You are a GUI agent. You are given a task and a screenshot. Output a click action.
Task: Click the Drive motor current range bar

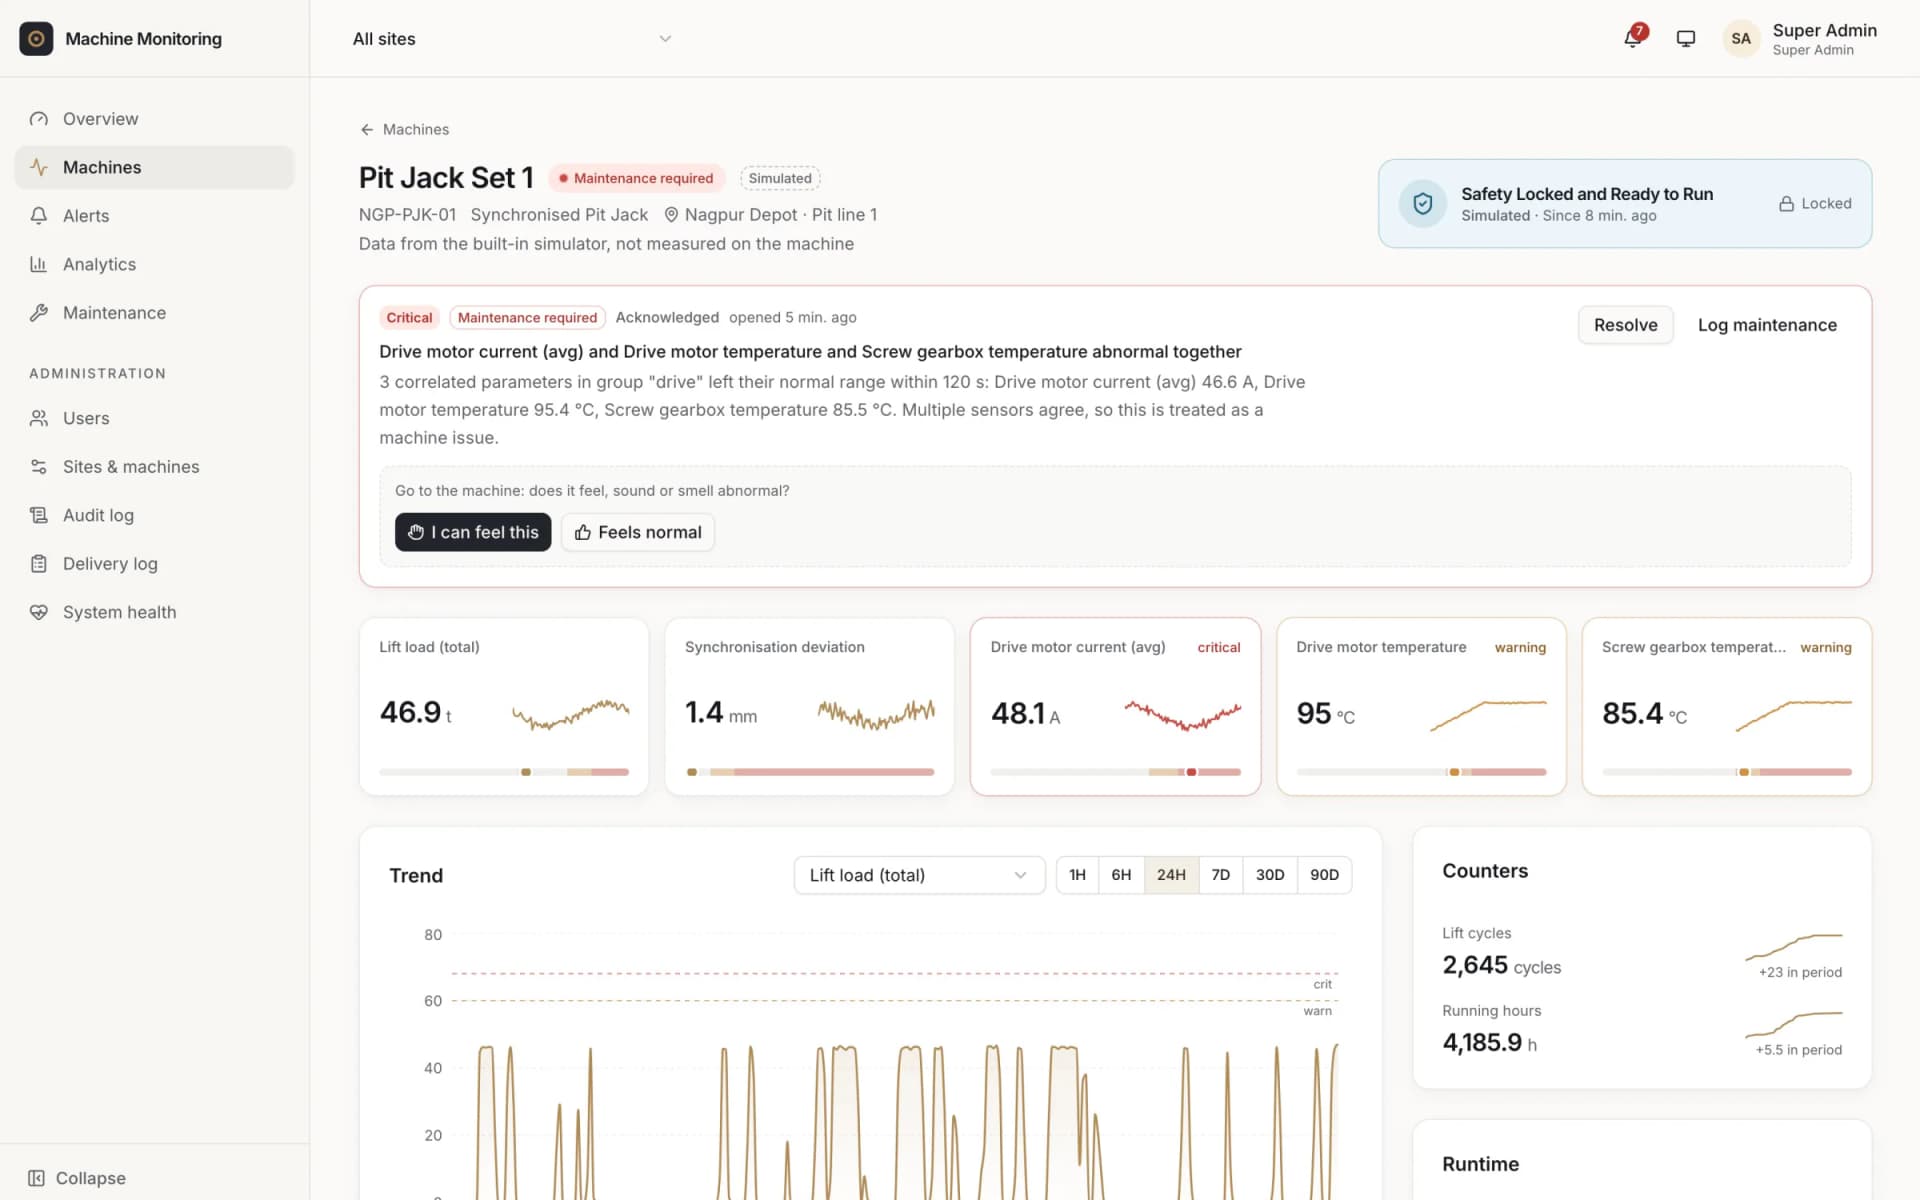1115,772
